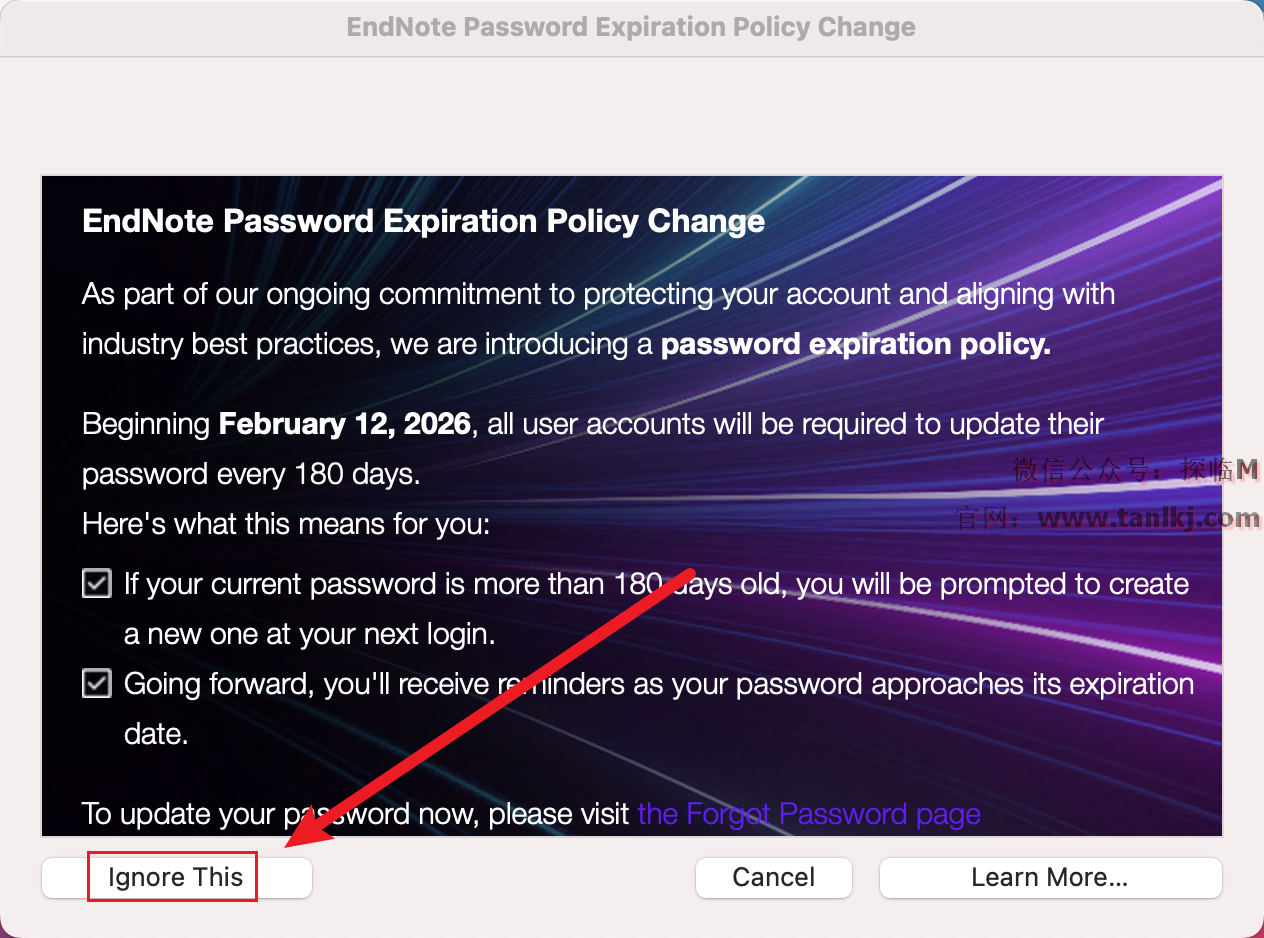Select the bold 'password expiration policy.' phrase
The image size is (1264, 938).
click(x=856, y=344)
